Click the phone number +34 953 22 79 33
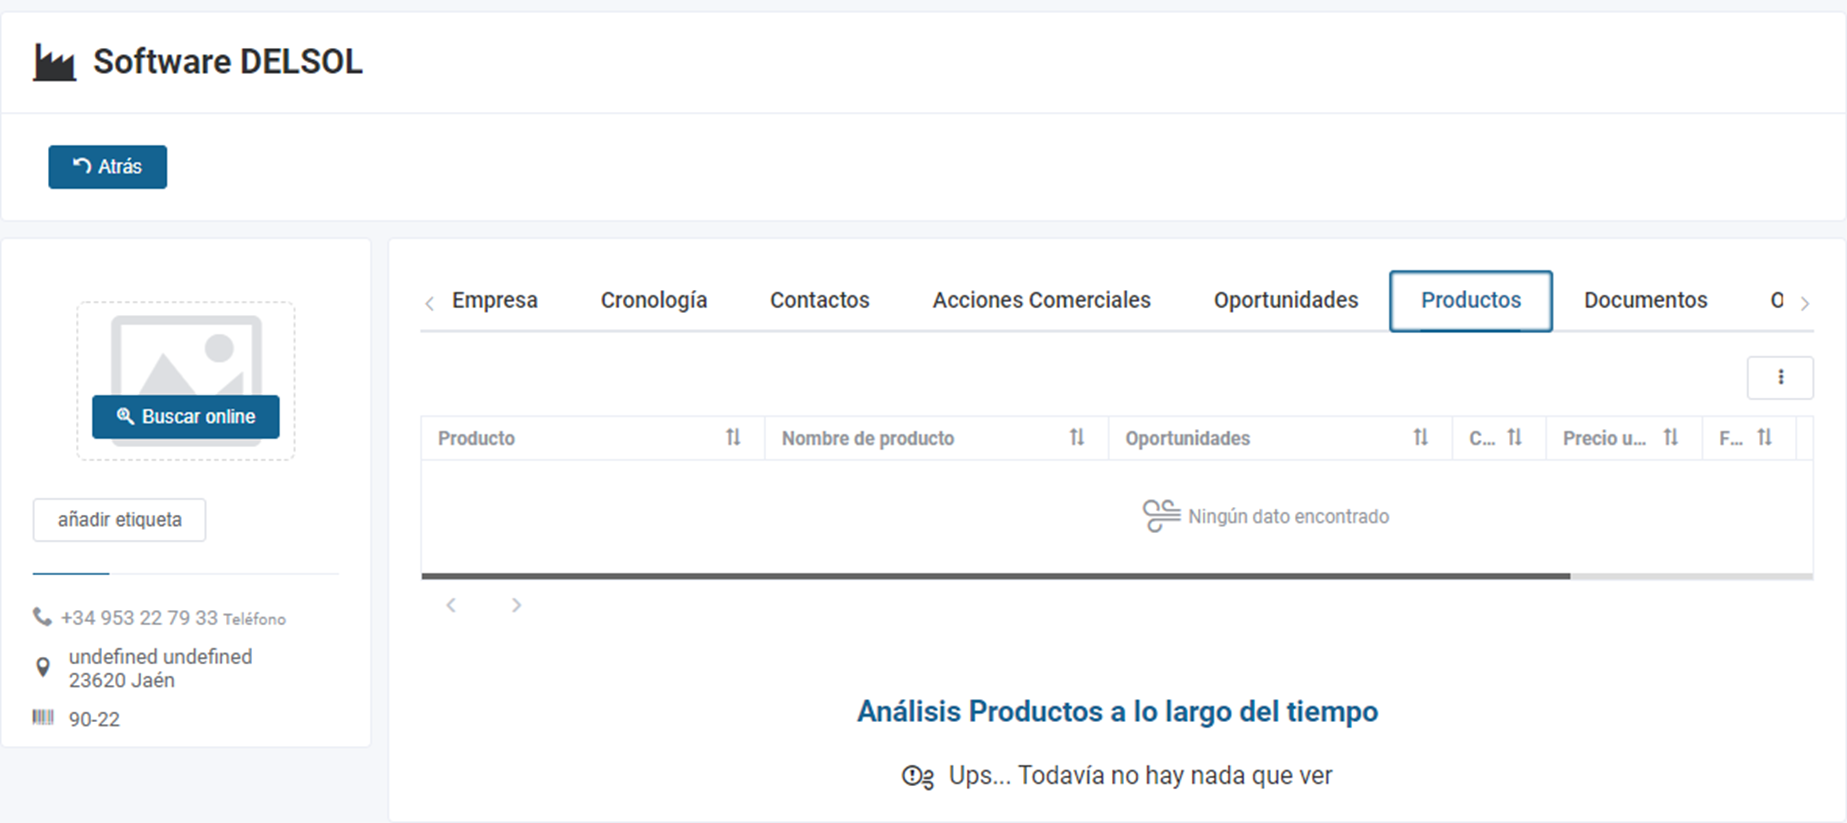The height and width of the screenshot is (823, 1847). click(x=139, y=618)
